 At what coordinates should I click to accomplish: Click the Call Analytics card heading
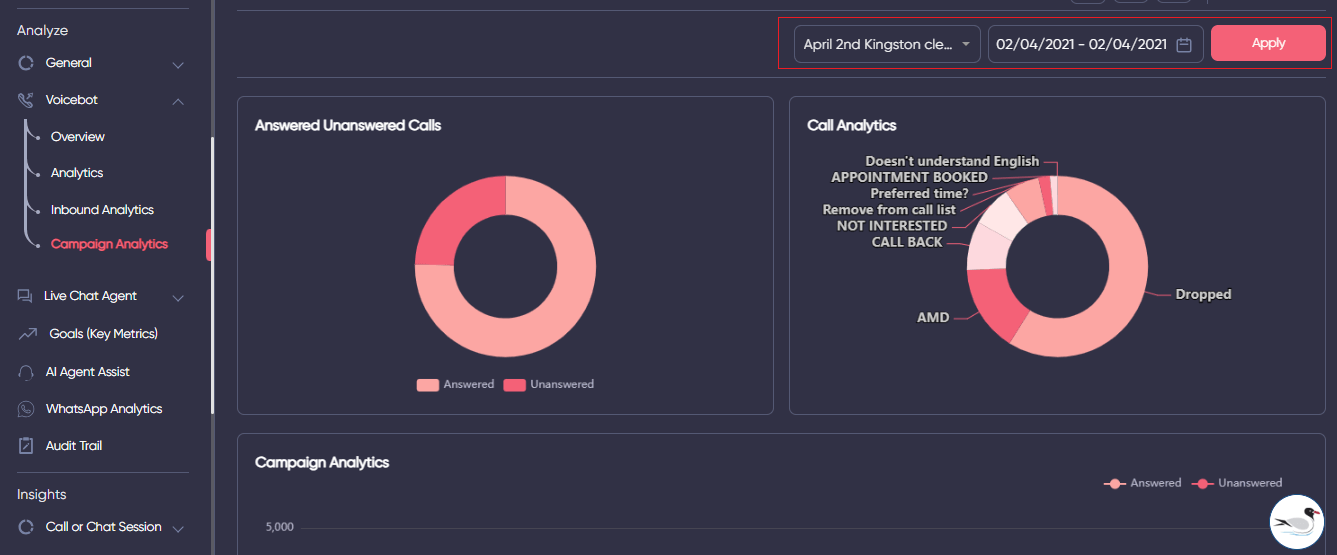pos(852,126)
